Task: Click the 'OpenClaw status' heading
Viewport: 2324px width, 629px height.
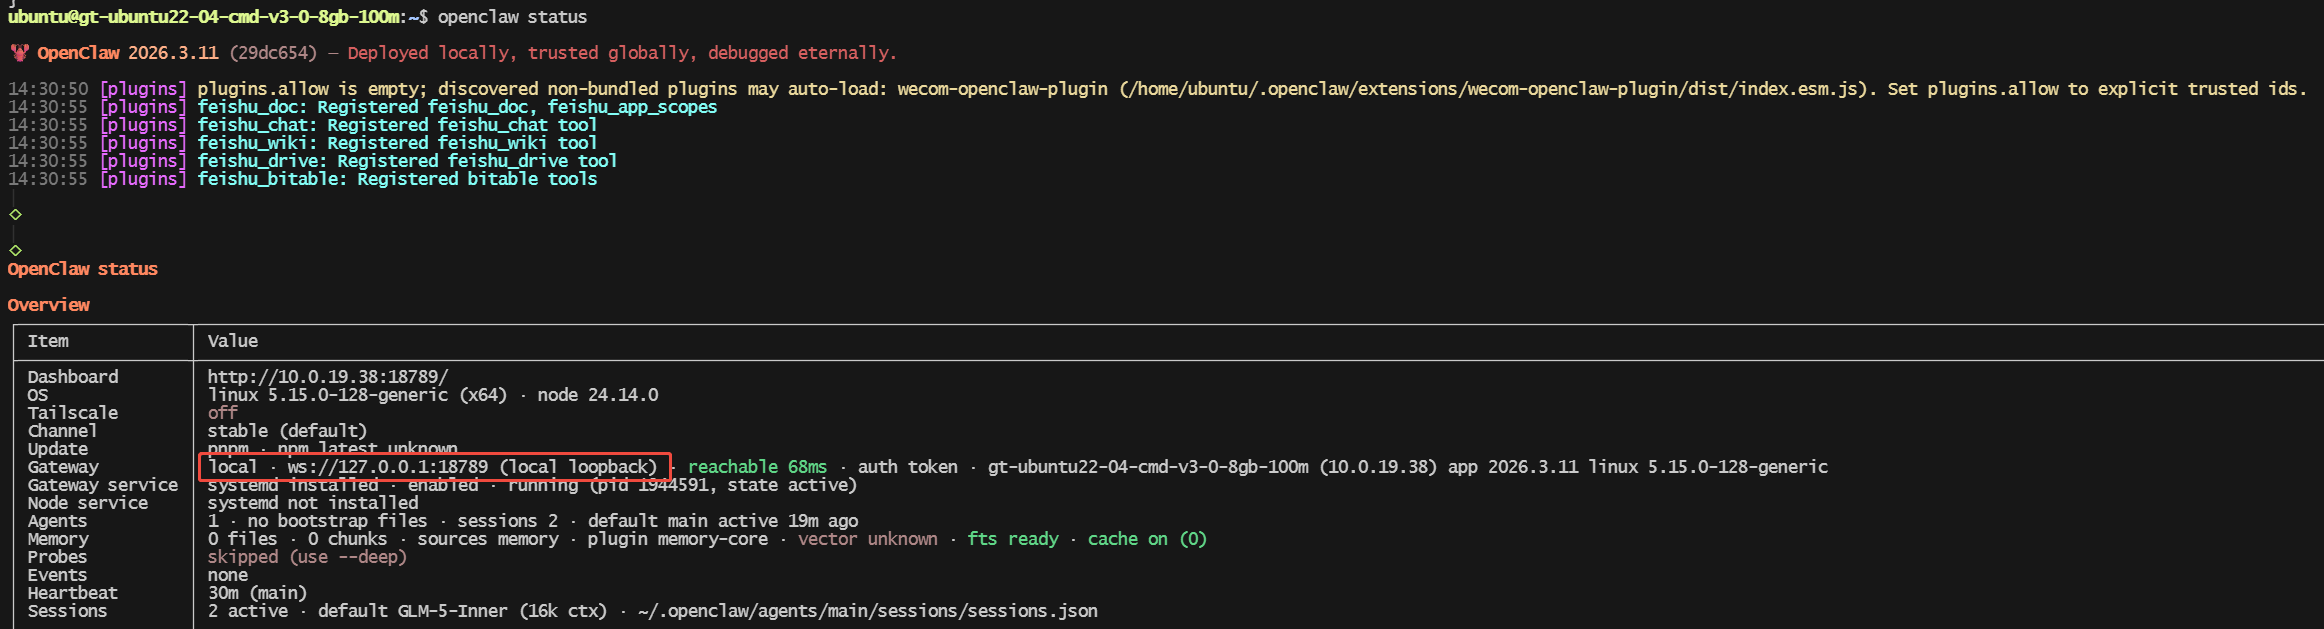Action: (83, 269)
